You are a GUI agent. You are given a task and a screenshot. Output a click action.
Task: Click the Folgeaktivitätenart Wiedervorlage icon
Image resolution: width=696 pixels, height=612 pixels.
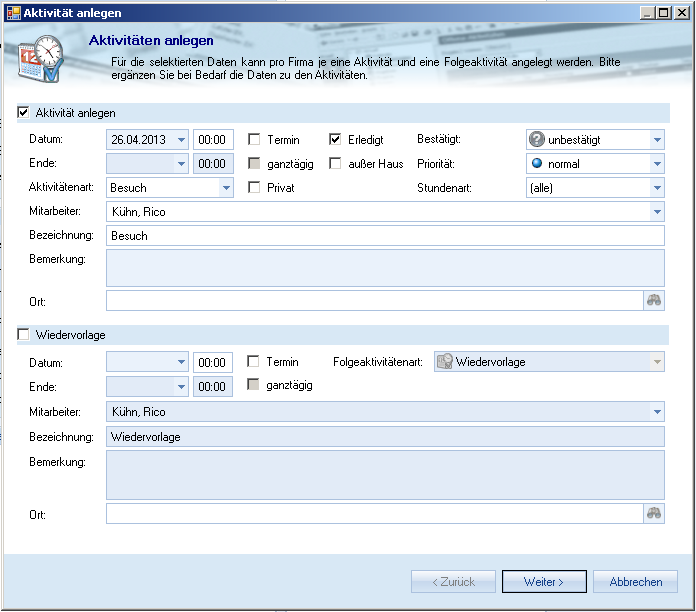coord(444,362)
